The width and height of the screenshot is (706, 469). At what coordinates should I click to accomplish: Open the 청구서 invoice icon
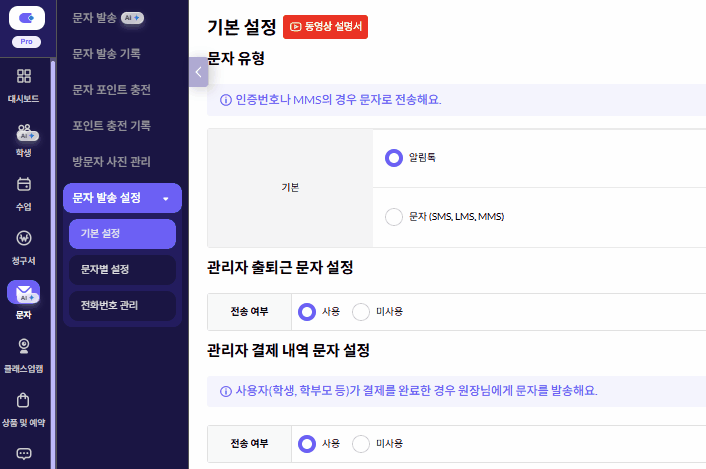(24, 239)
